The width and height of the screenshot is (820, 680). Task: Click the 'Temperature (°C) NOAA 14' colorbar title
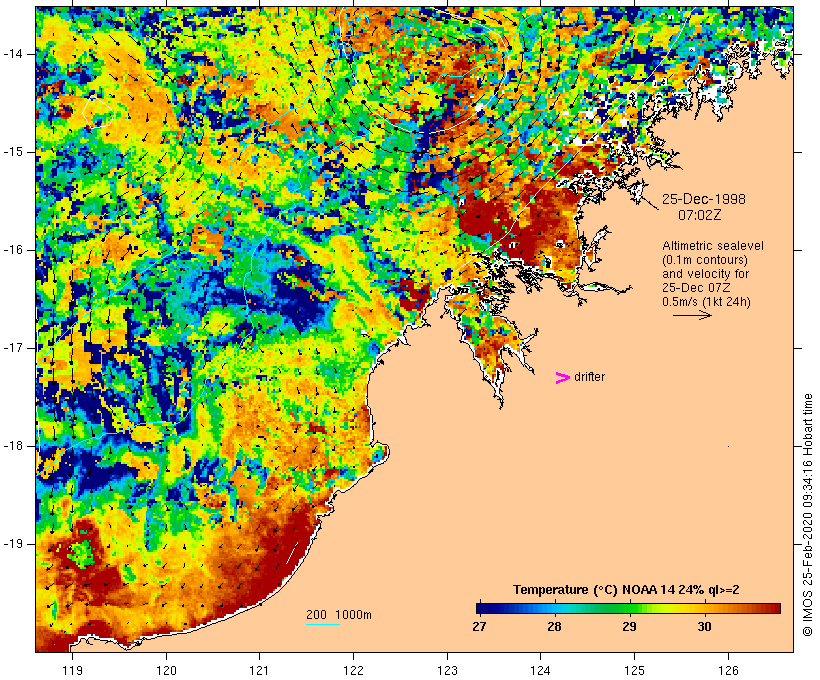point(593,590)
